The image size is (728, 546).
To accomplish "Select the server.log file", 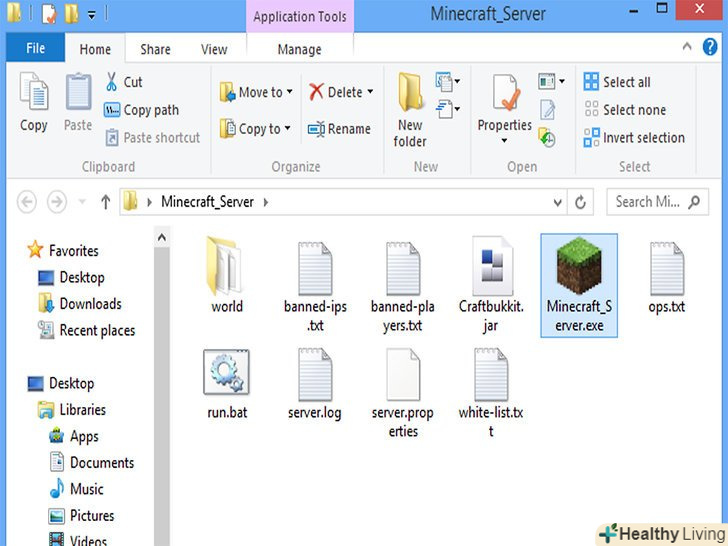I will coord(315,384).
